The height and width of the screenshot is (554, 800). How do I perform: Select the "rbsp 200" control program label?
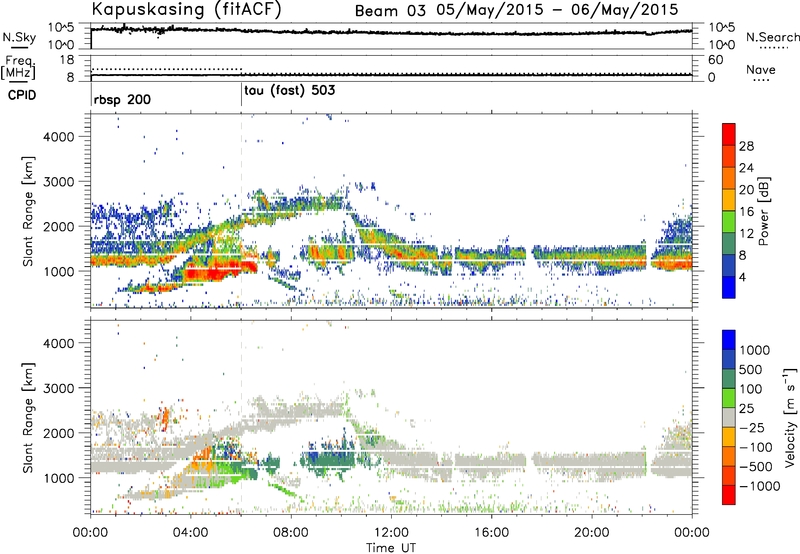(122, 99)
